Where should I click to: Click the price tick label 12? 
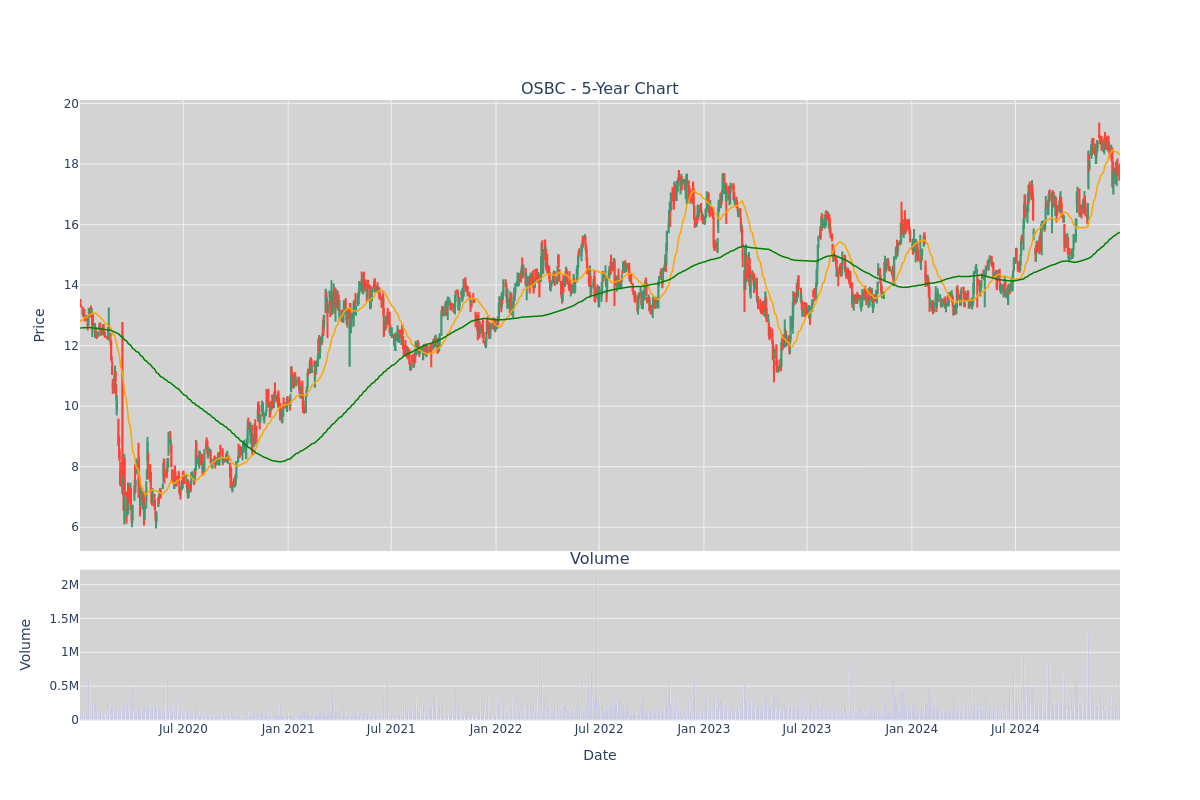[x=71, y=346]
